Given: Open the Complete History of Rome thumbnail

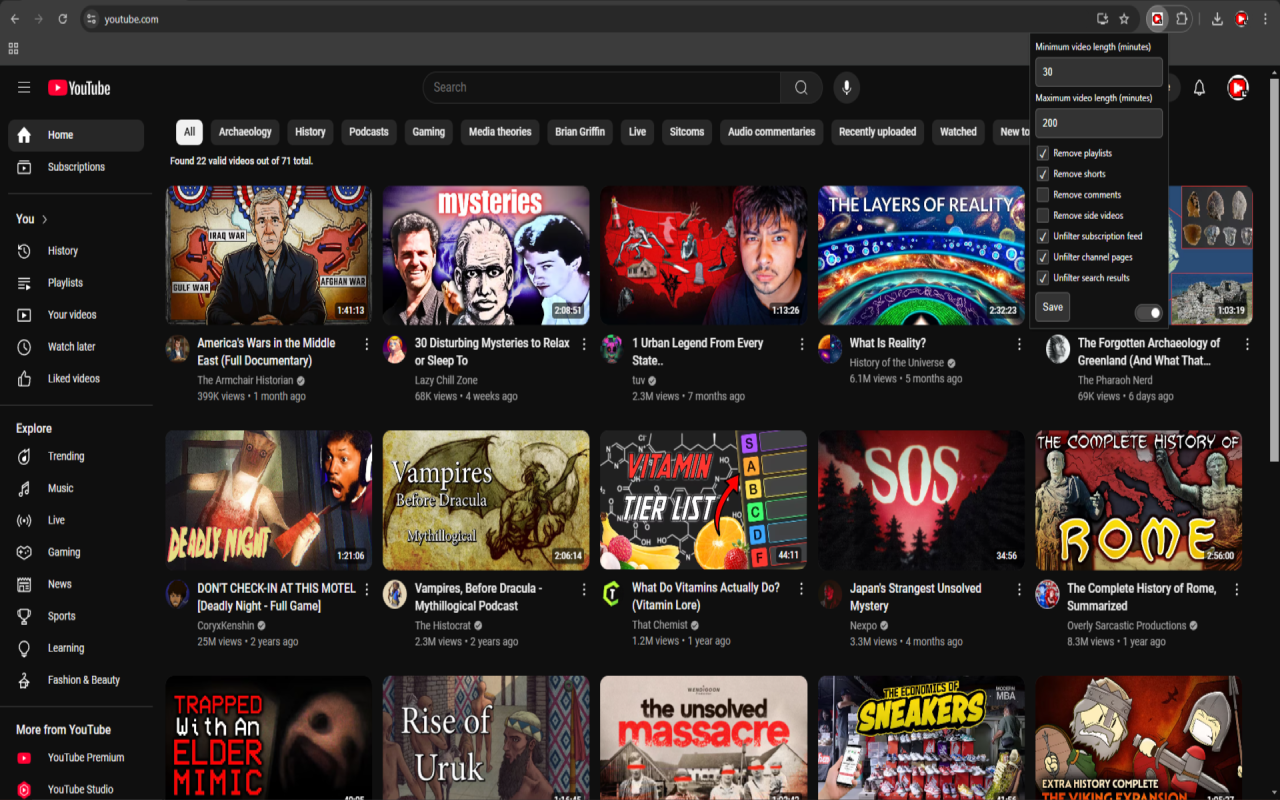Looking at the screenshot, I should (1137, 500).
